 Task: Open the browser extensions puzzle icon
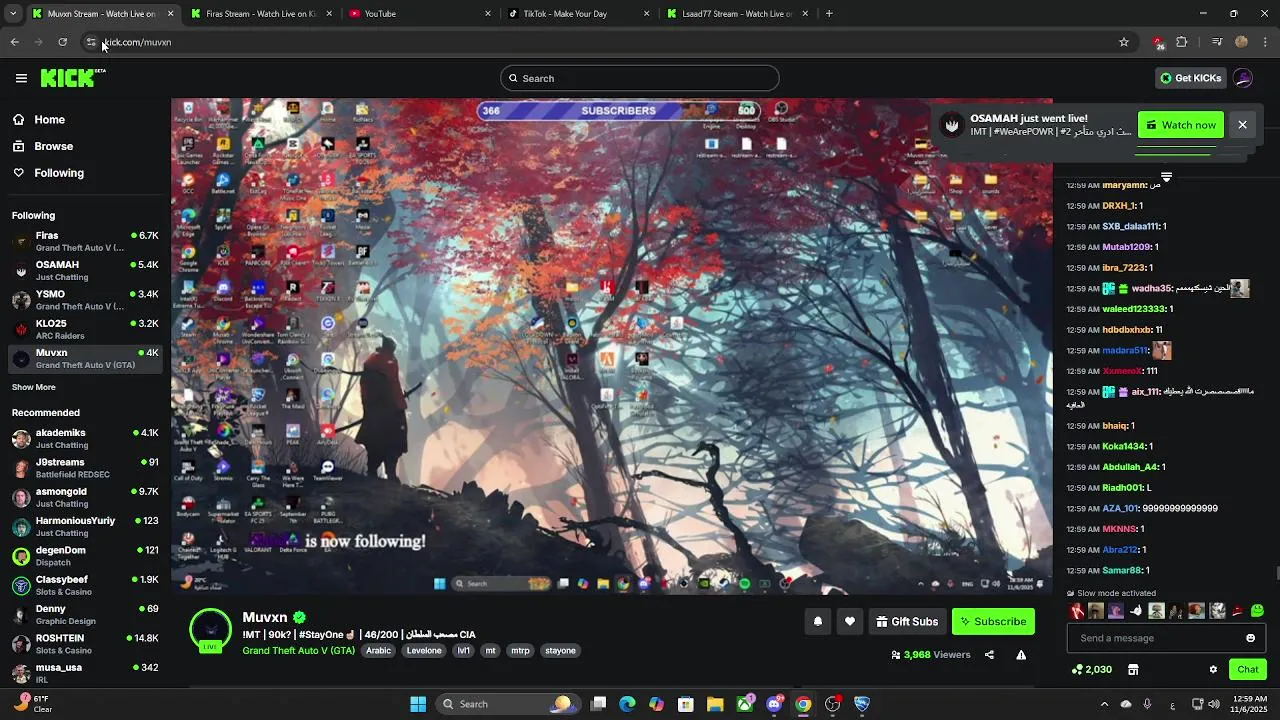click(1182, 42)
